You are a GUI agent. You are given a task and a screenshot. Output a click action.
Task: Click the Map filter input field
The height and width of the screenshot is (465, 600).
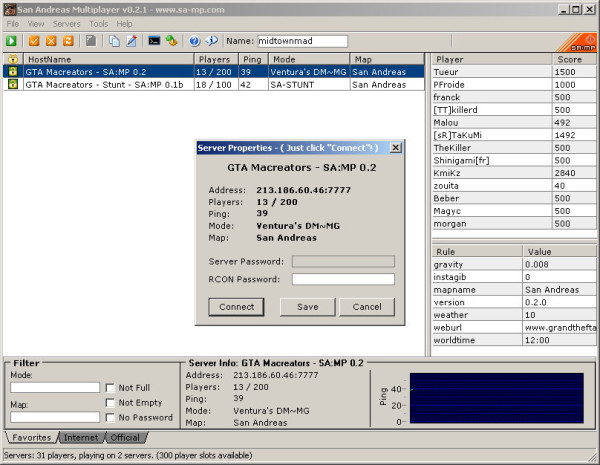point(55,417)
